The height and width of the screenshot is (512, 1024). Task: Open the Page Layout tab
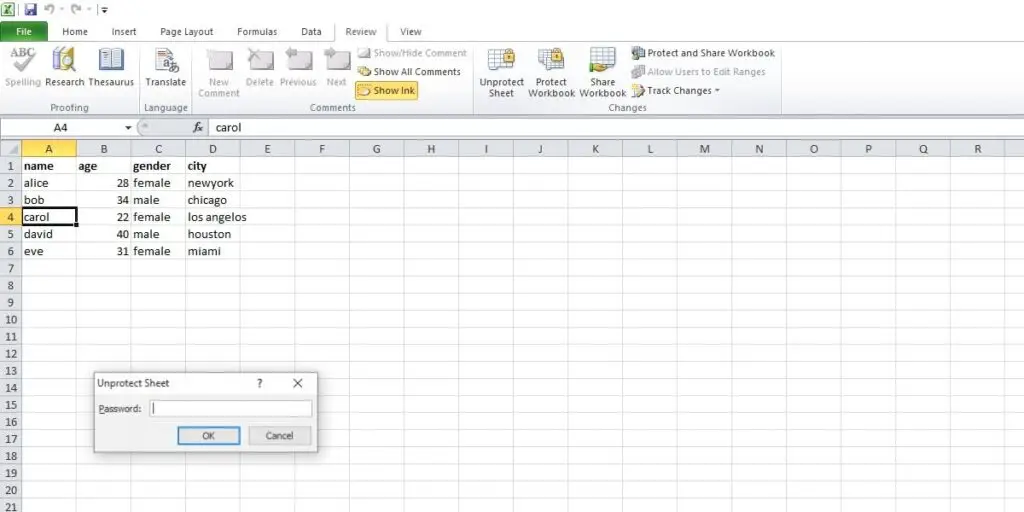187,31
